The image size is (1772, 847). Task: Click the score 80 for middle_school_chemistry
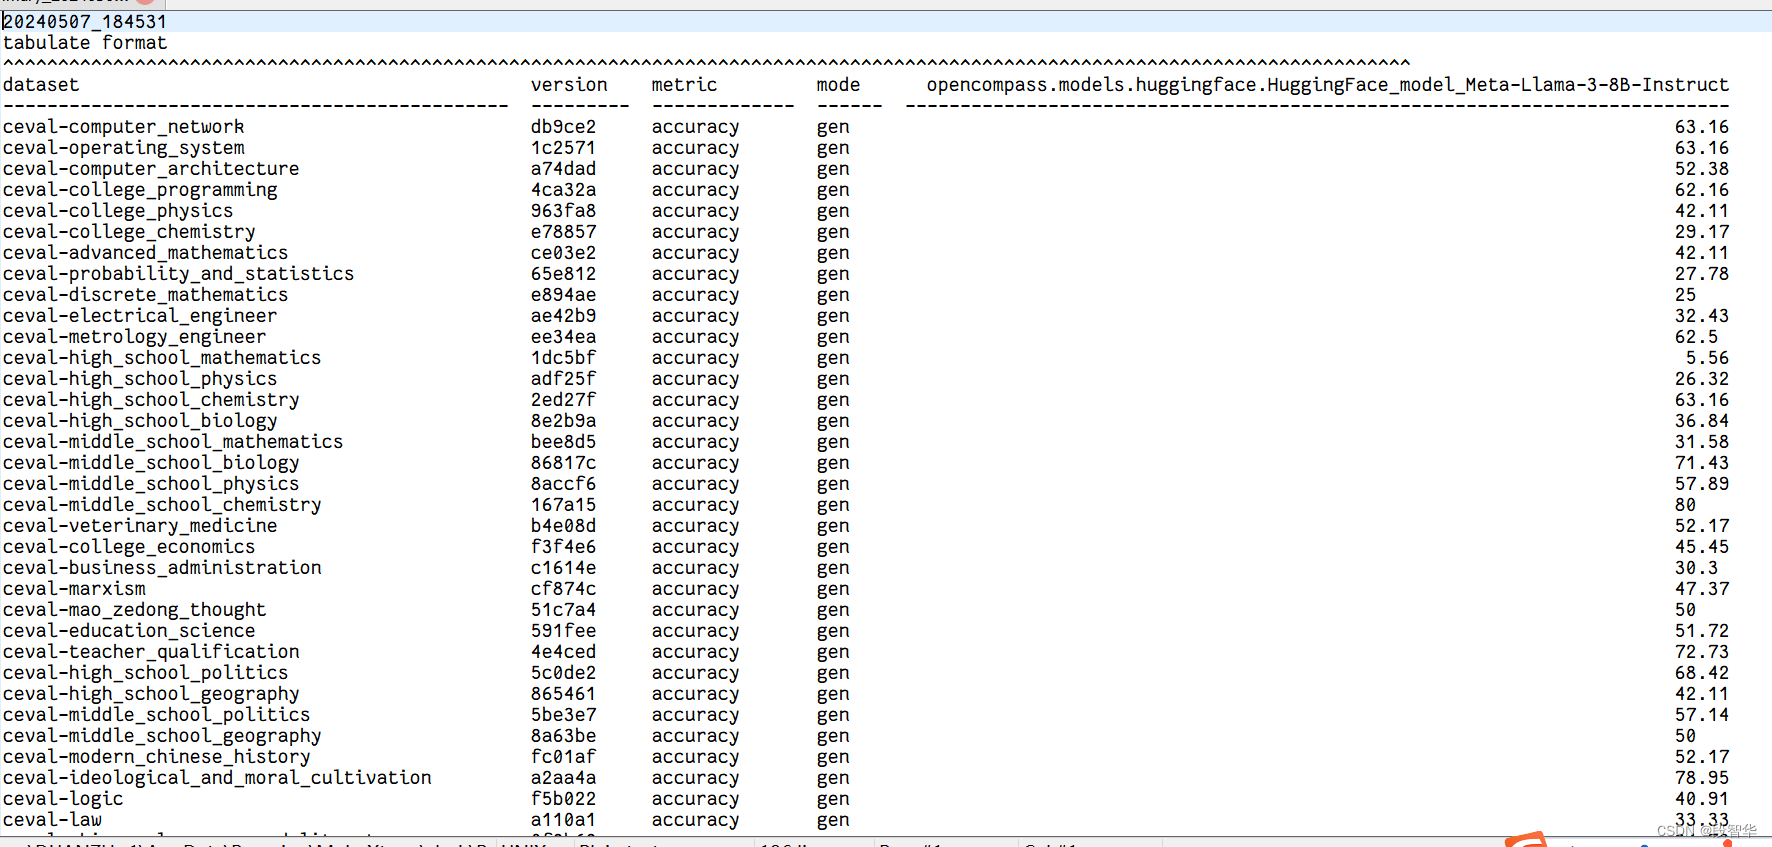(1686, 505)
